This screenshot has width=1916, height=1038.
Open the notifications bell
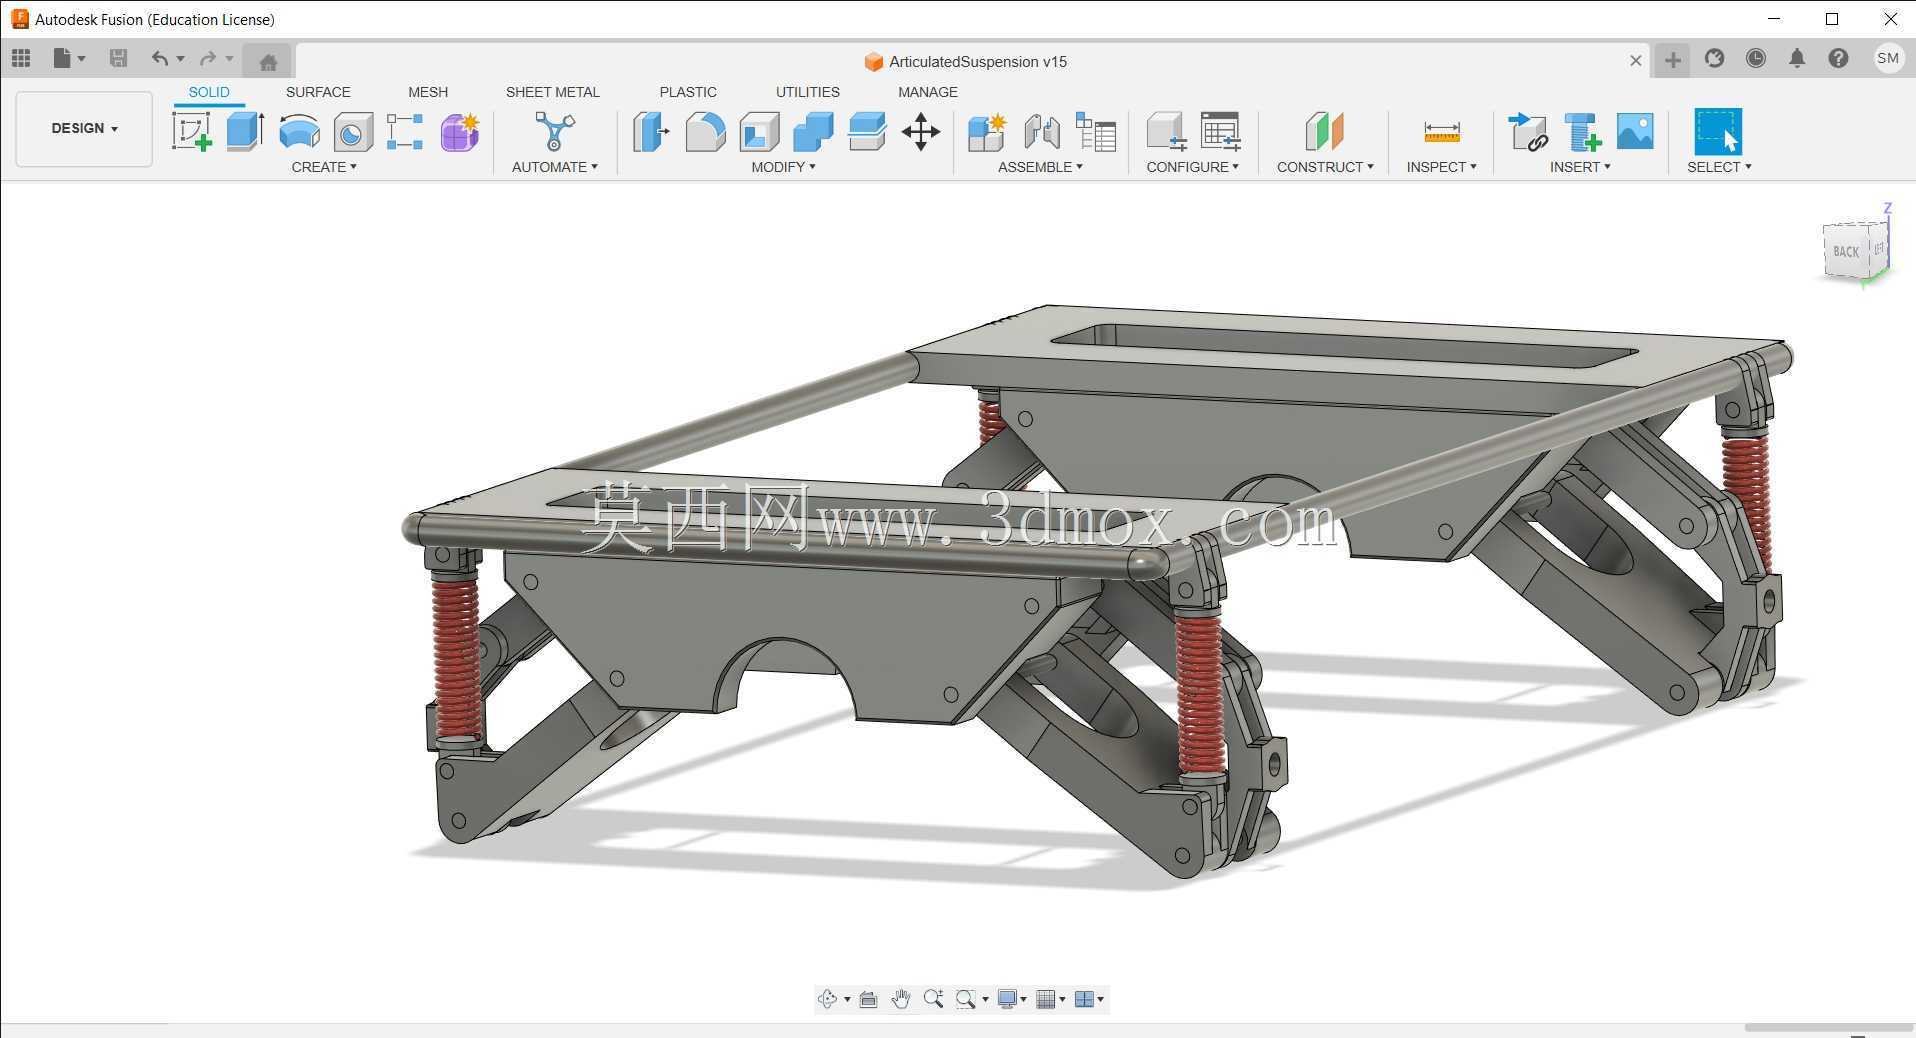click(x=1797, y=58)
